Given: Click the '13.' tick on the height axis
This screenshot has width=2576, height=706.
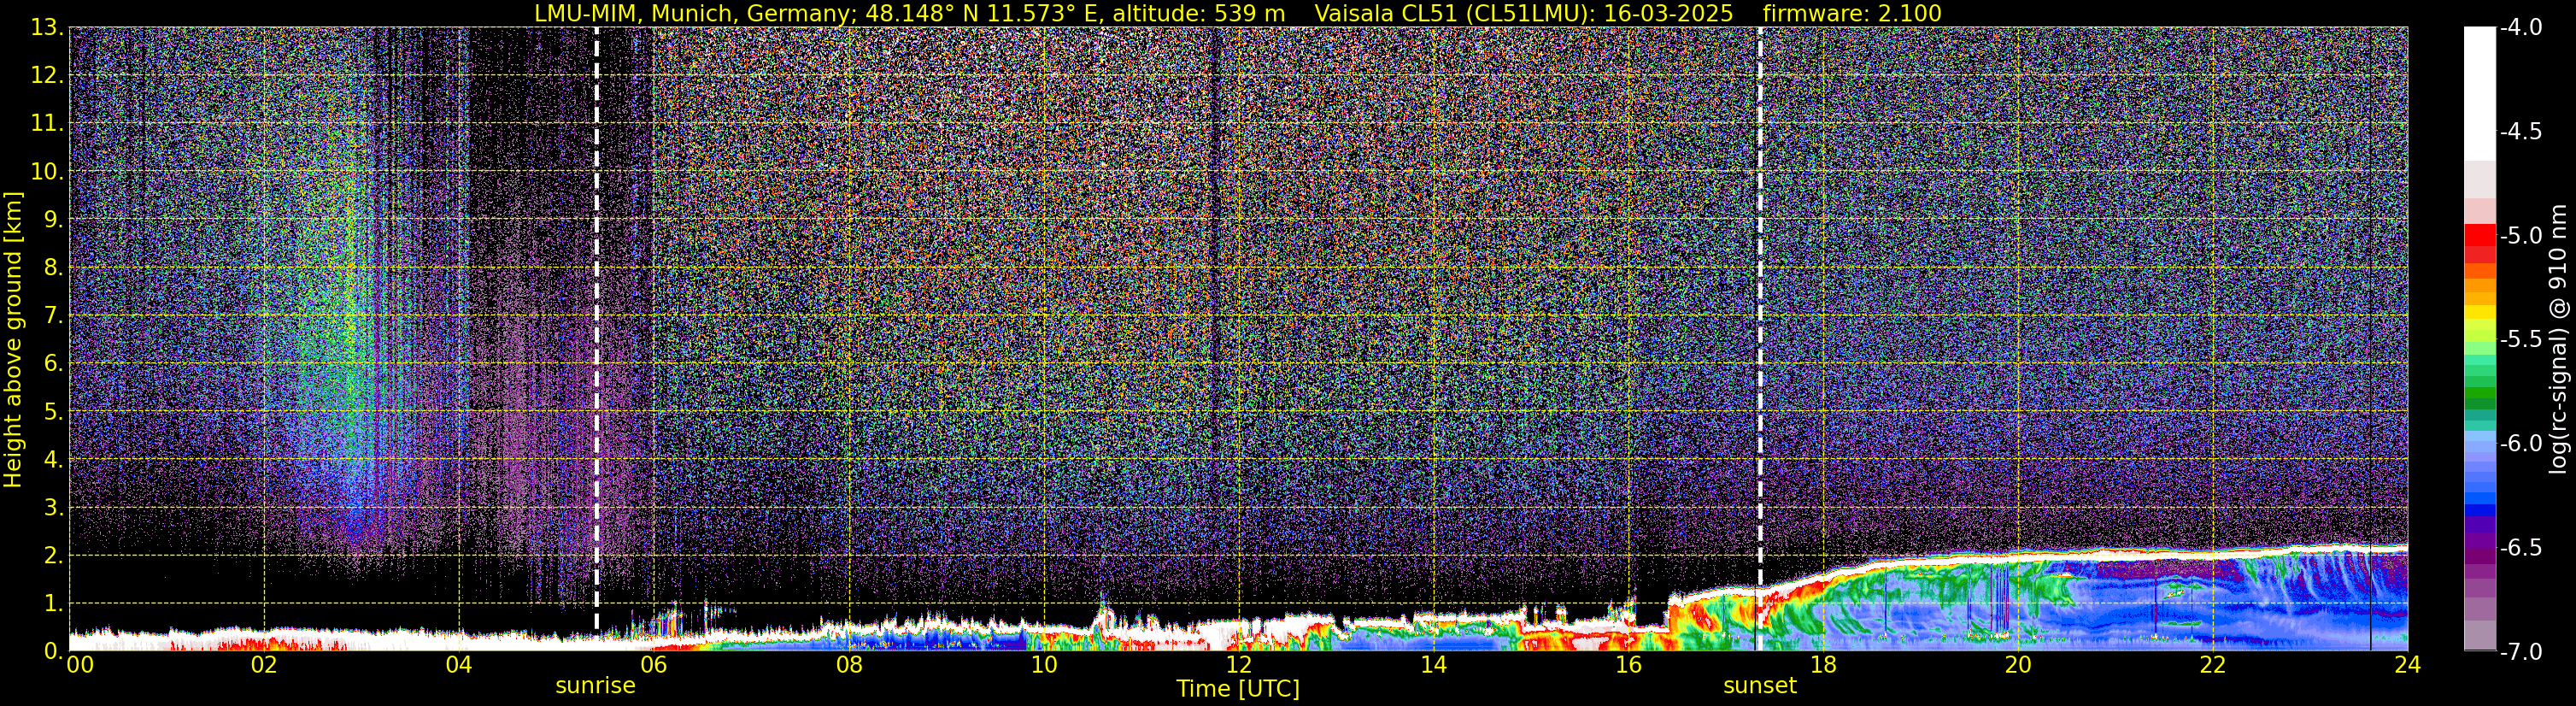Looking at the screenshot, I should 47,28.
